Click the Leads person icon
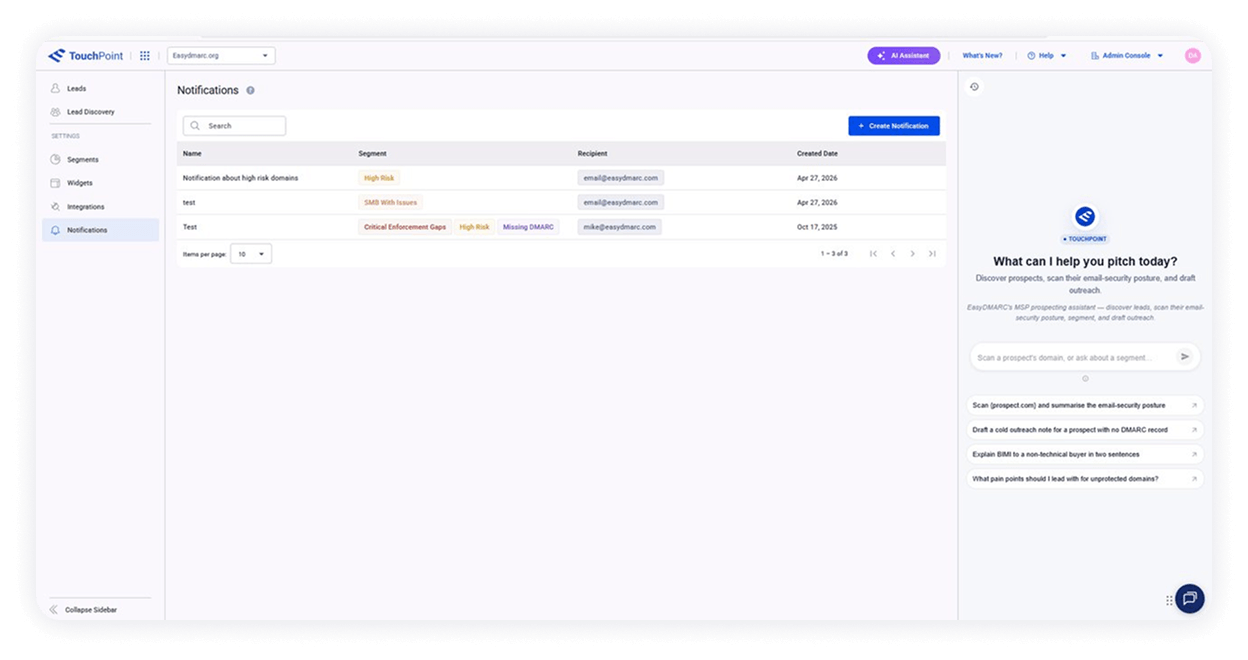 click(x=55, y=88)
